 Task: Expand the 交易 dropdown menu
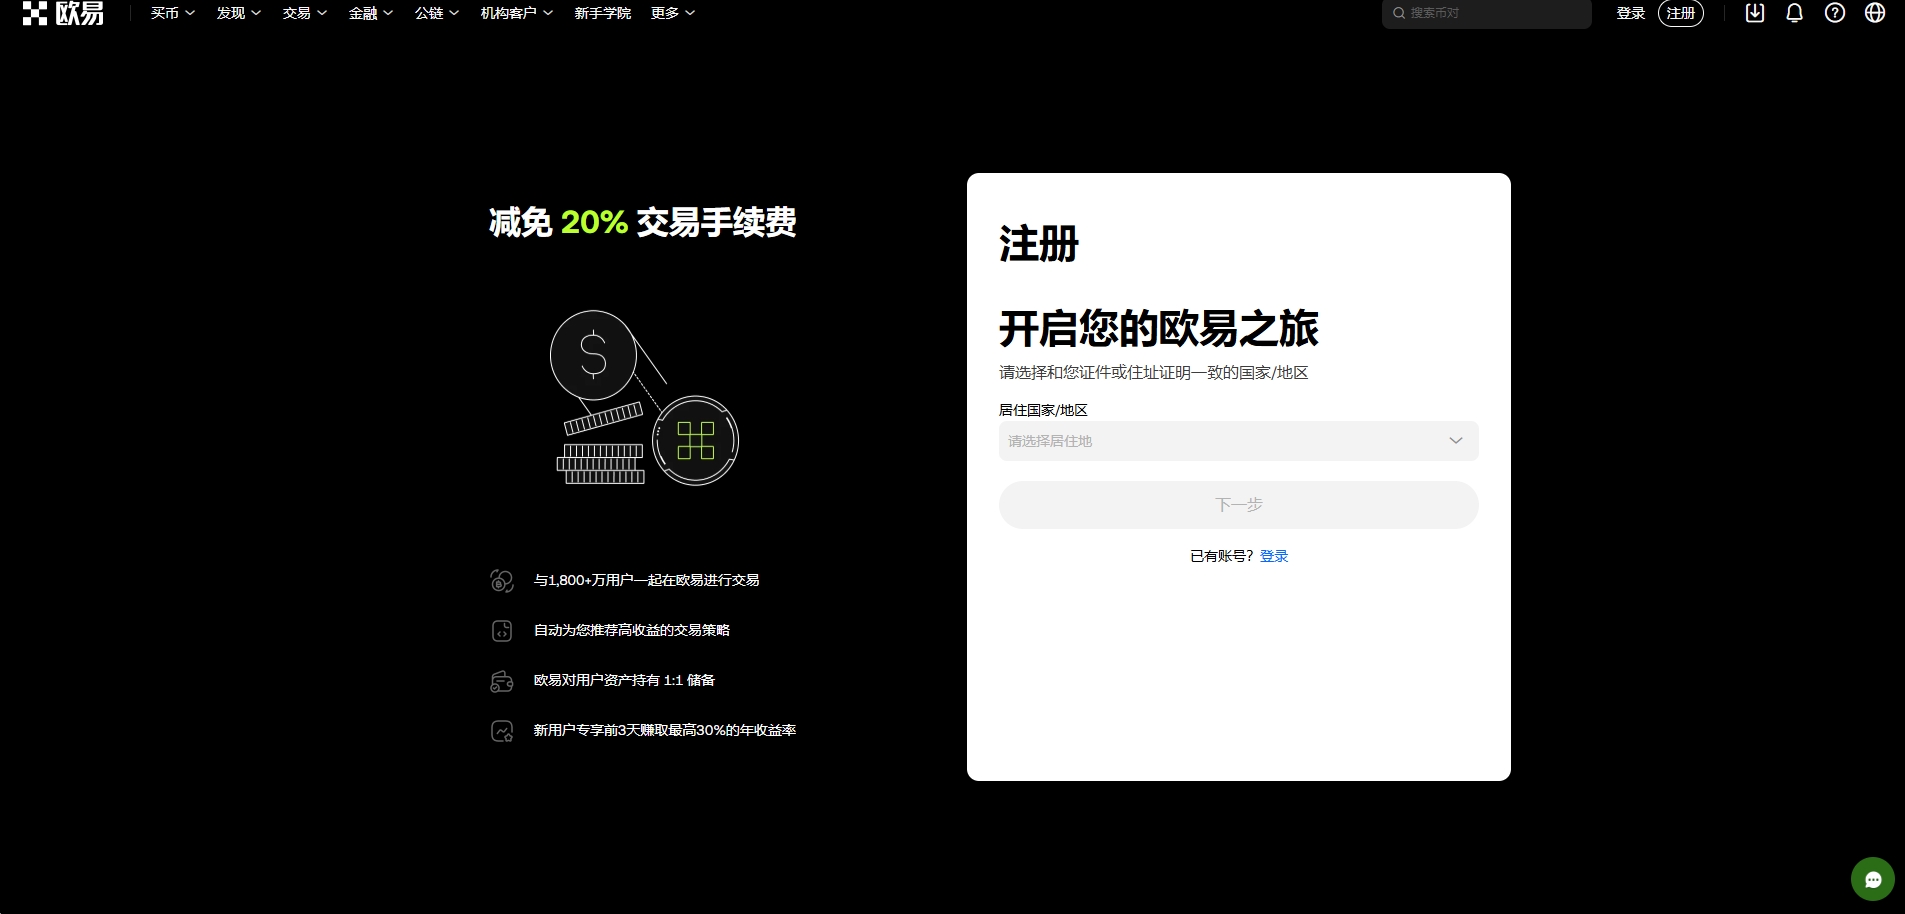point(304,13)
